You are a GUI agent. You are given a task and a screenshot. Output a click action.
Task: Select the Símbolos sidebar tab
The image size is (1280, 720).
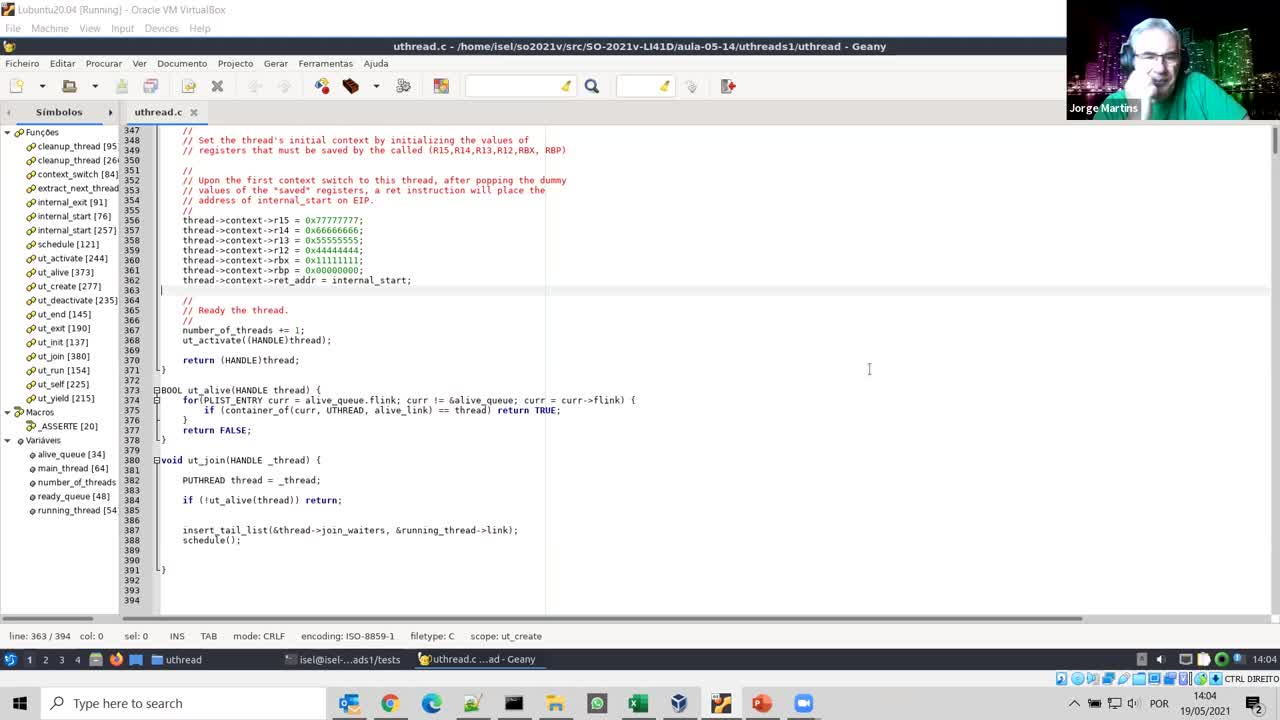point(59,112)
